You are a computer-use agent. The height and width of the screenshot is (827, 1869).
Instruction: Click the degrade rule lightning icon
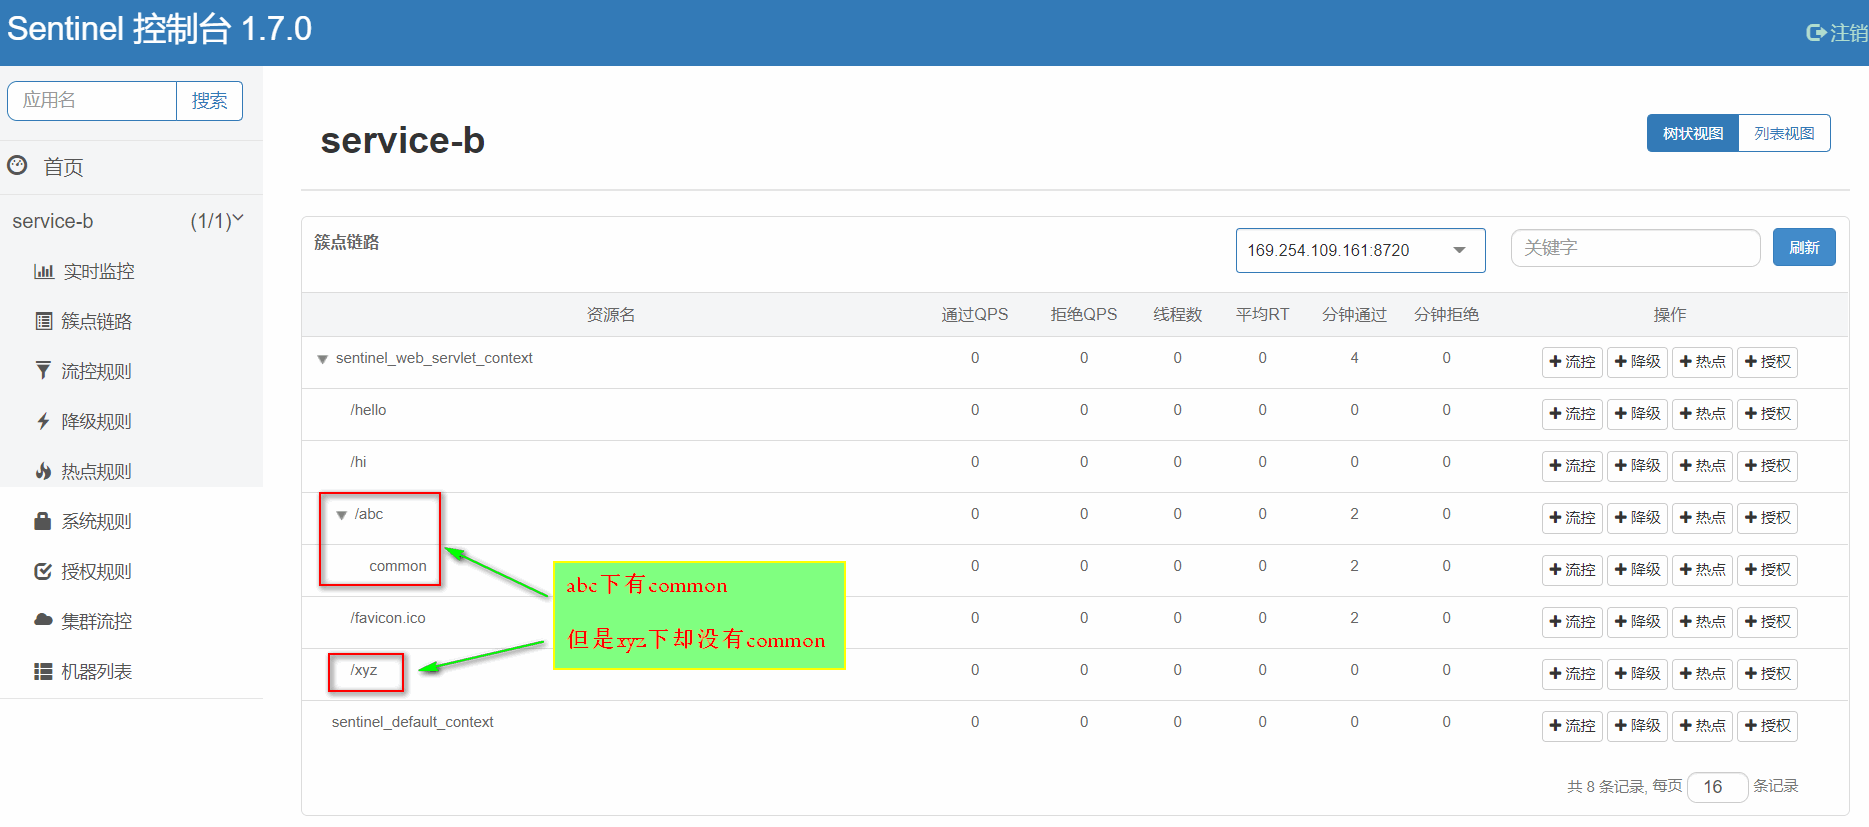tap(43, 421)
